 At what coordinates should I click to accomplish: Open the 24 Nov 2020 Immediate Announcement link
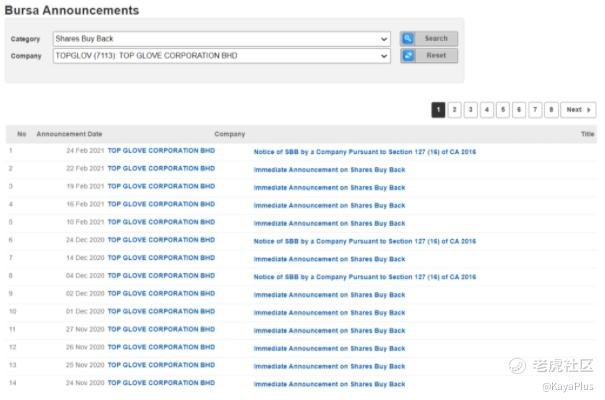point(330,384)
